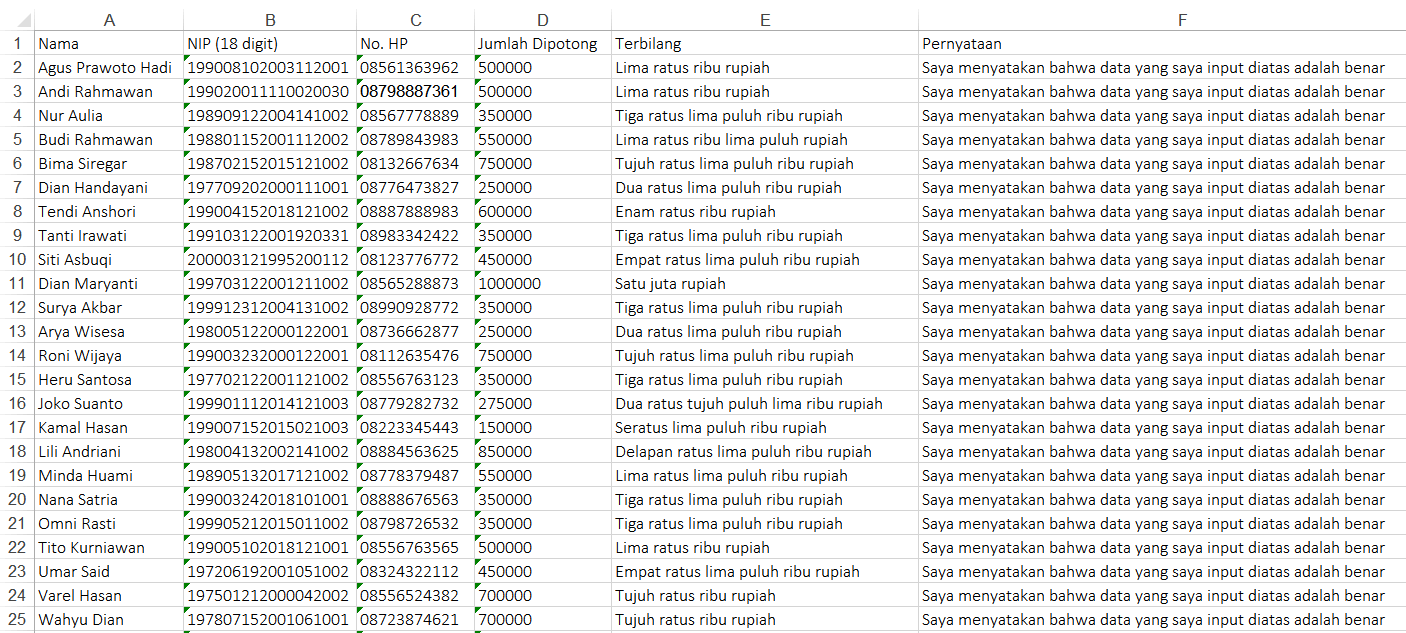Click the amount cell 600000

click(x=542, y=212)
